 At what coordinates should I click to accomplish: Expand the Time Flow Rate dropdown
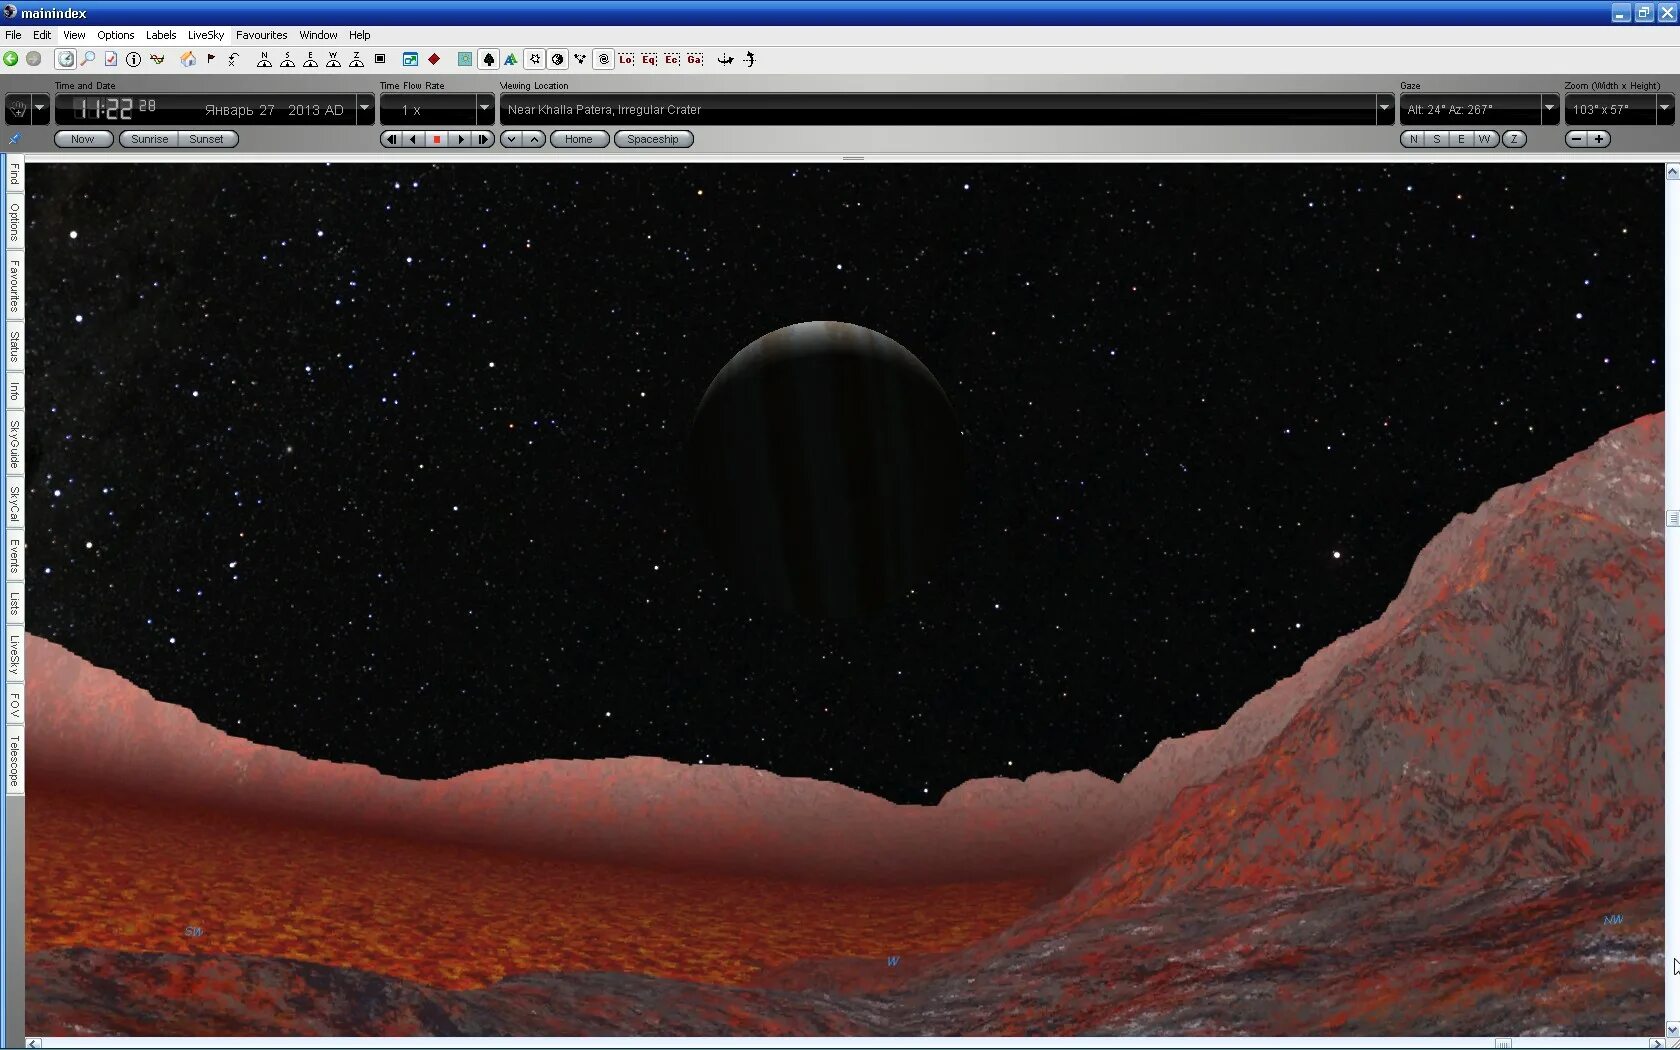coord(485,108)
